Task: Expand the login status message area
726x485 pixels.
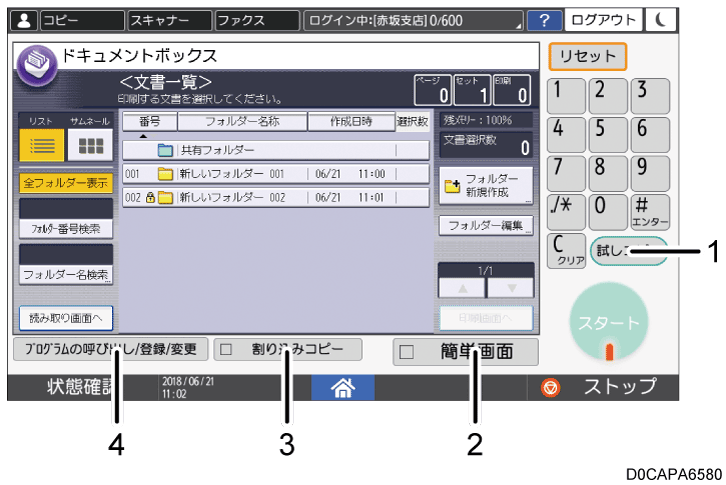Action: pos(413,20)
